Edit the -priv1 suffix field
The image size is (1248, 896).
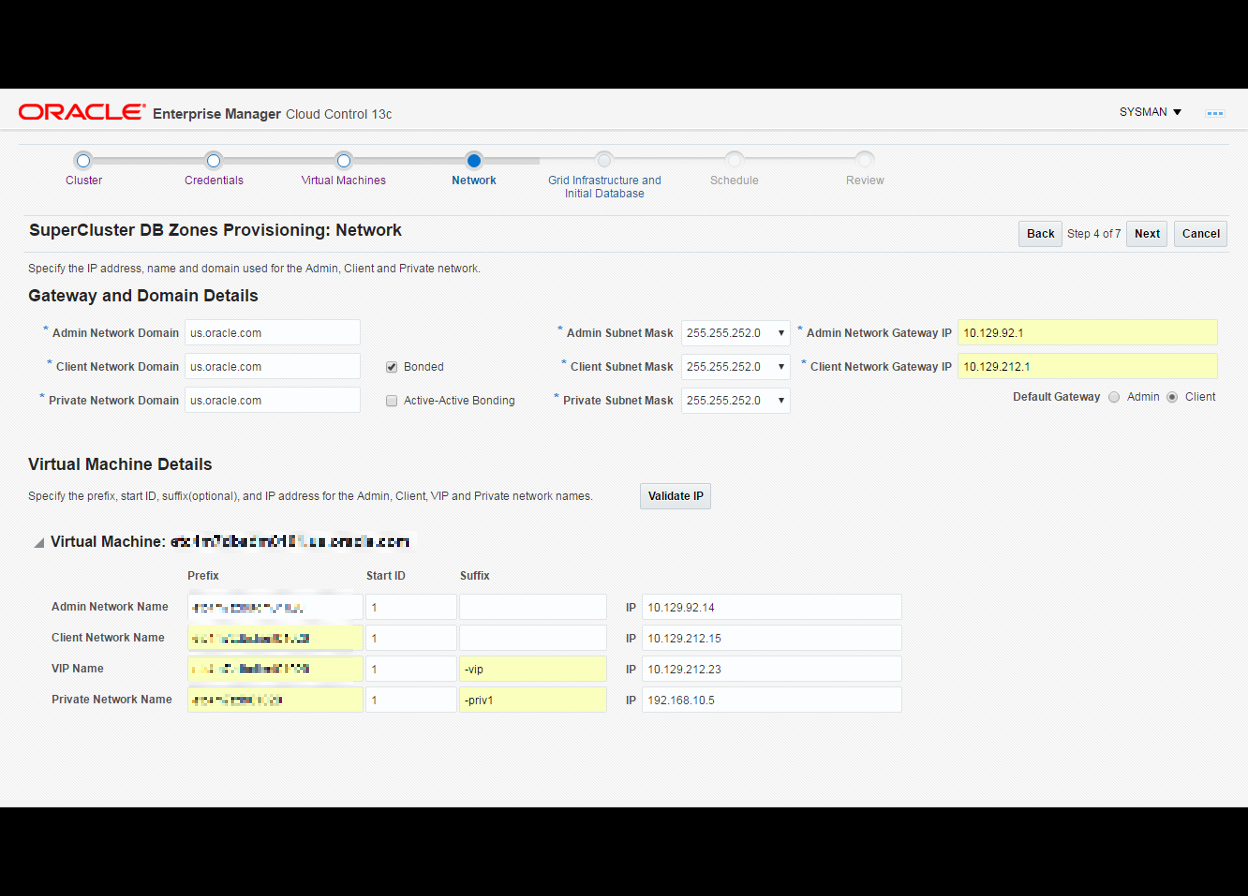coord(533,700)
